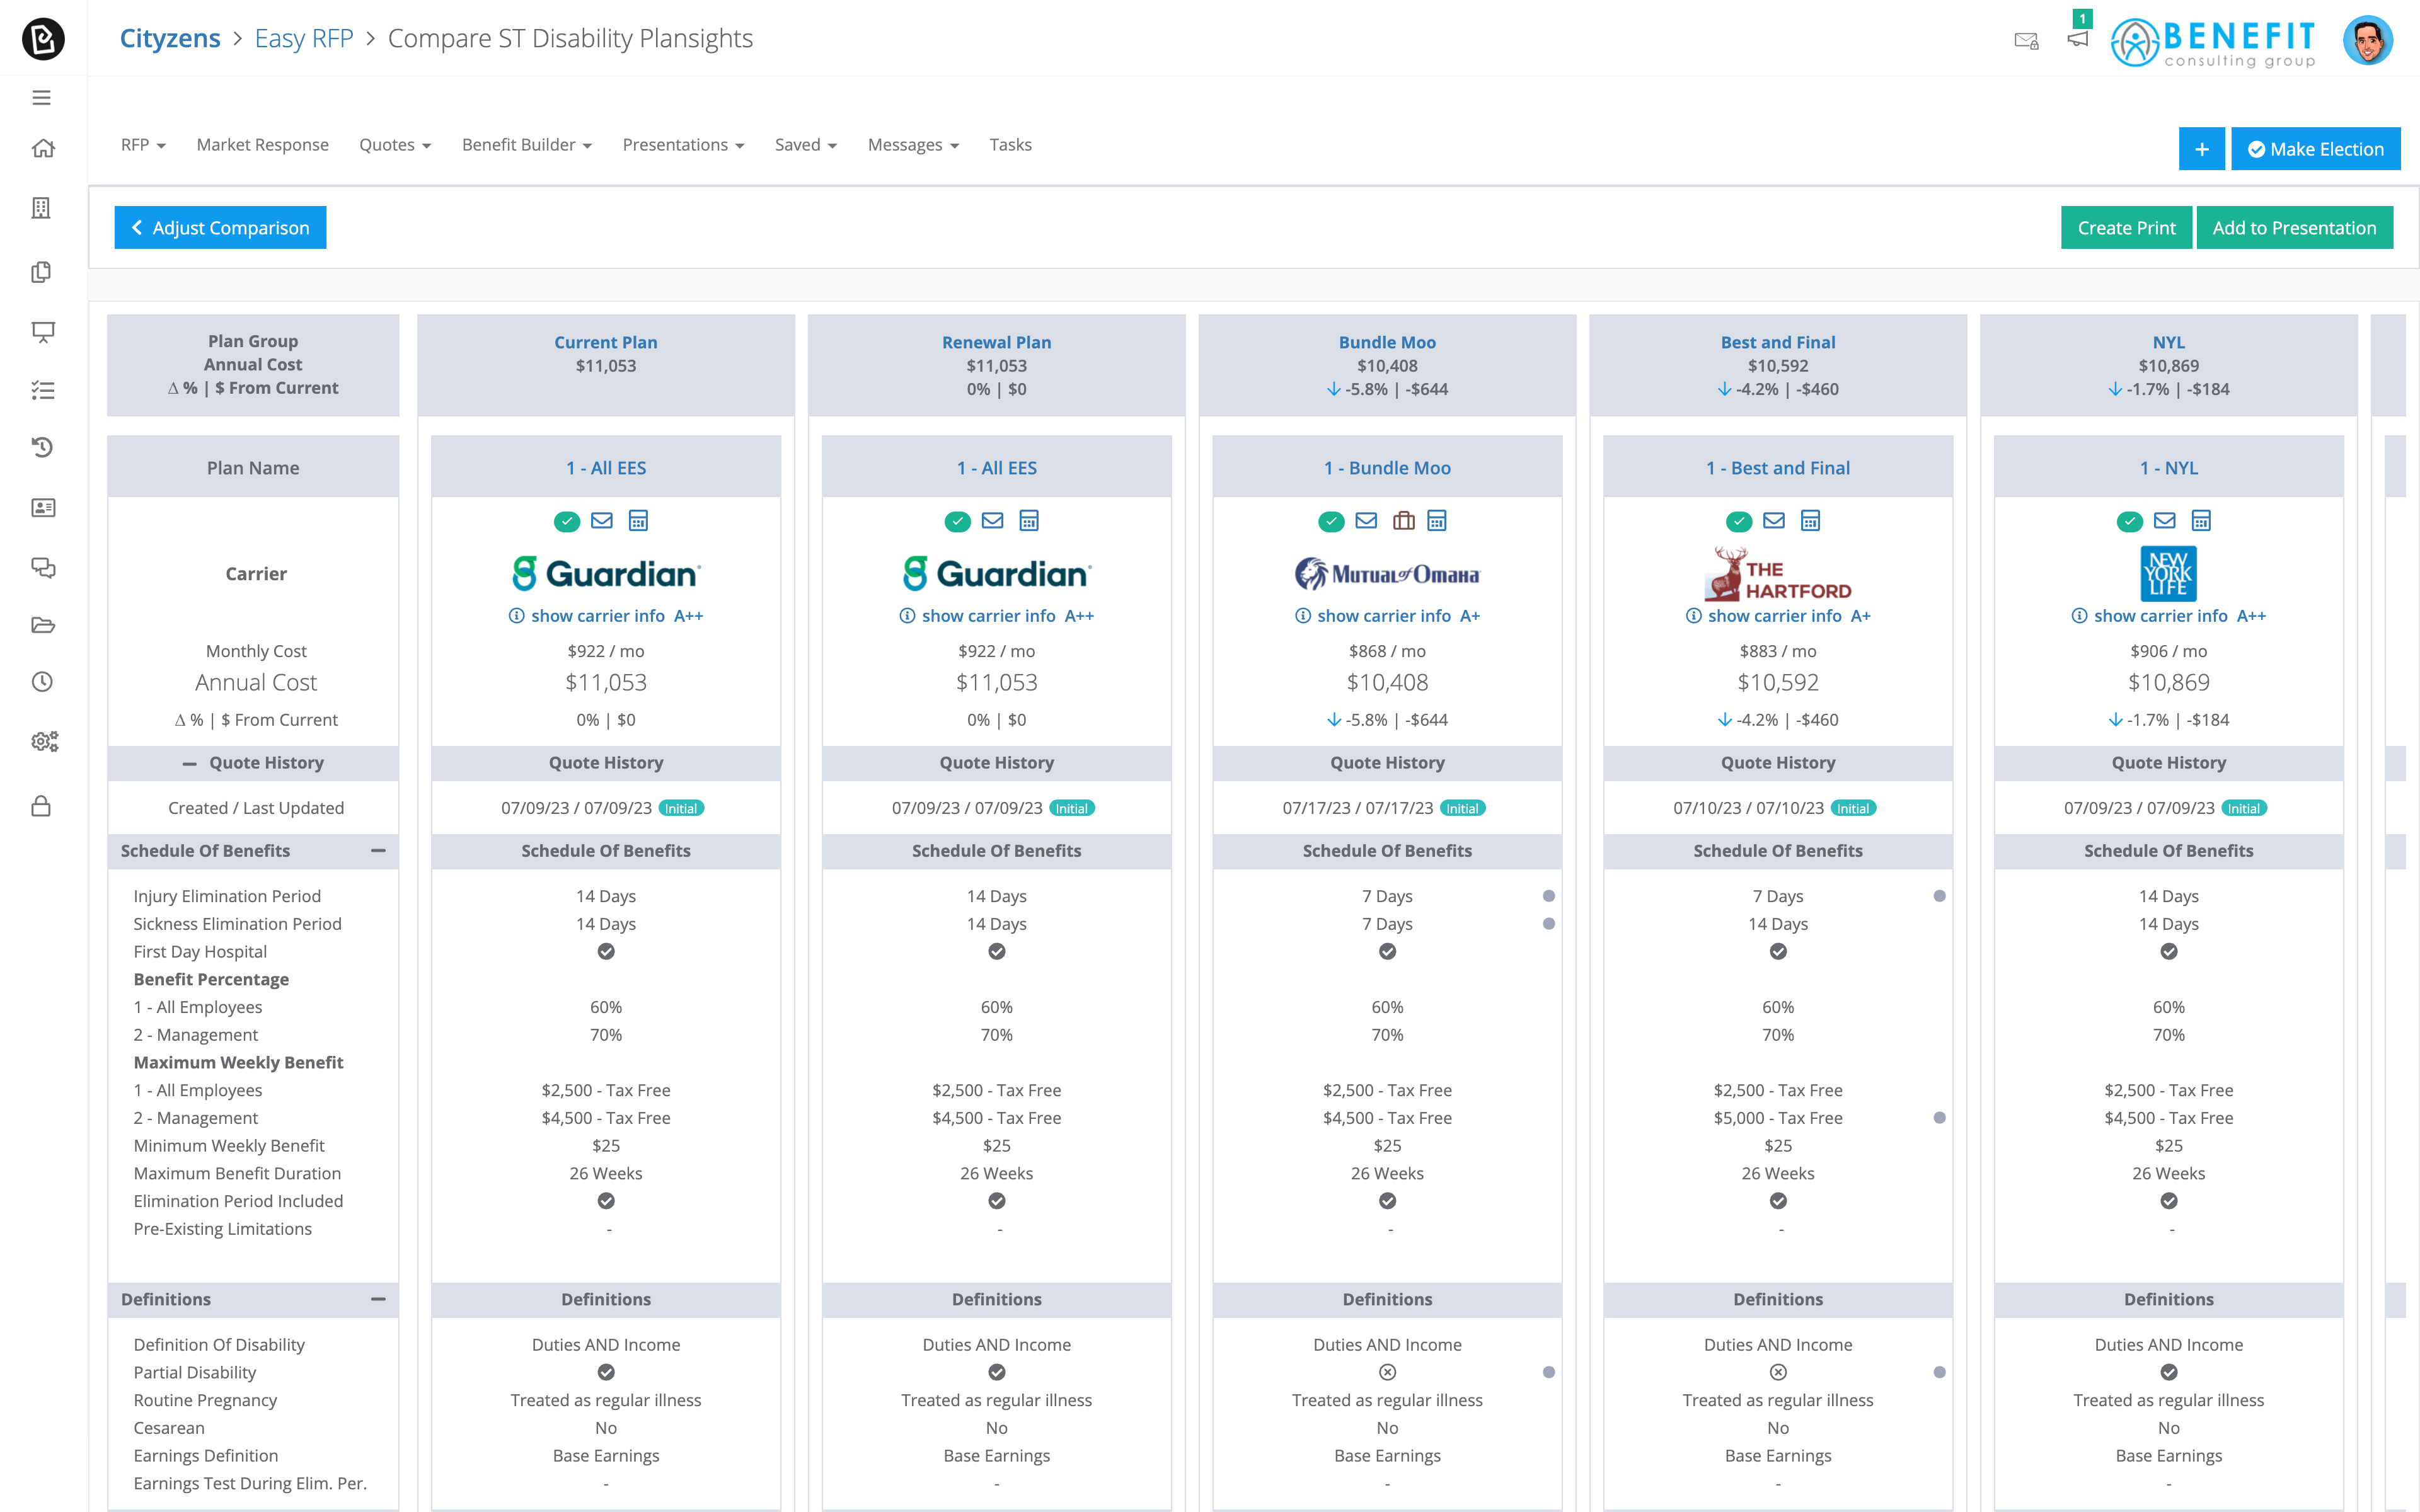Collapse the Schedule Of Benefits section

[378, 851]
